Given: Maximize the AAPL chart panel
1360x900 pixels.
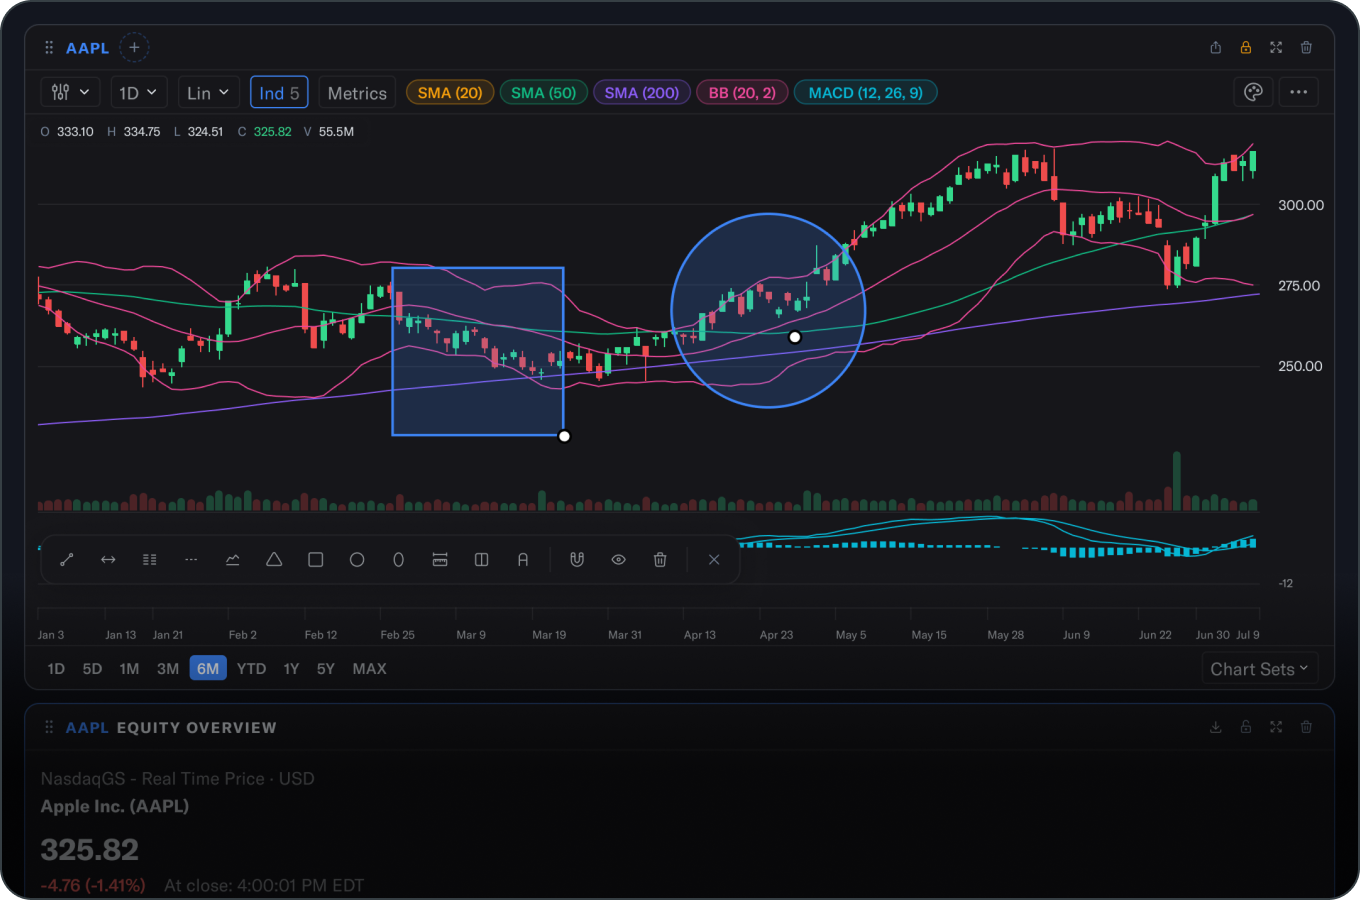Looking at the screenshot, I should click(x=1276, y=47).
